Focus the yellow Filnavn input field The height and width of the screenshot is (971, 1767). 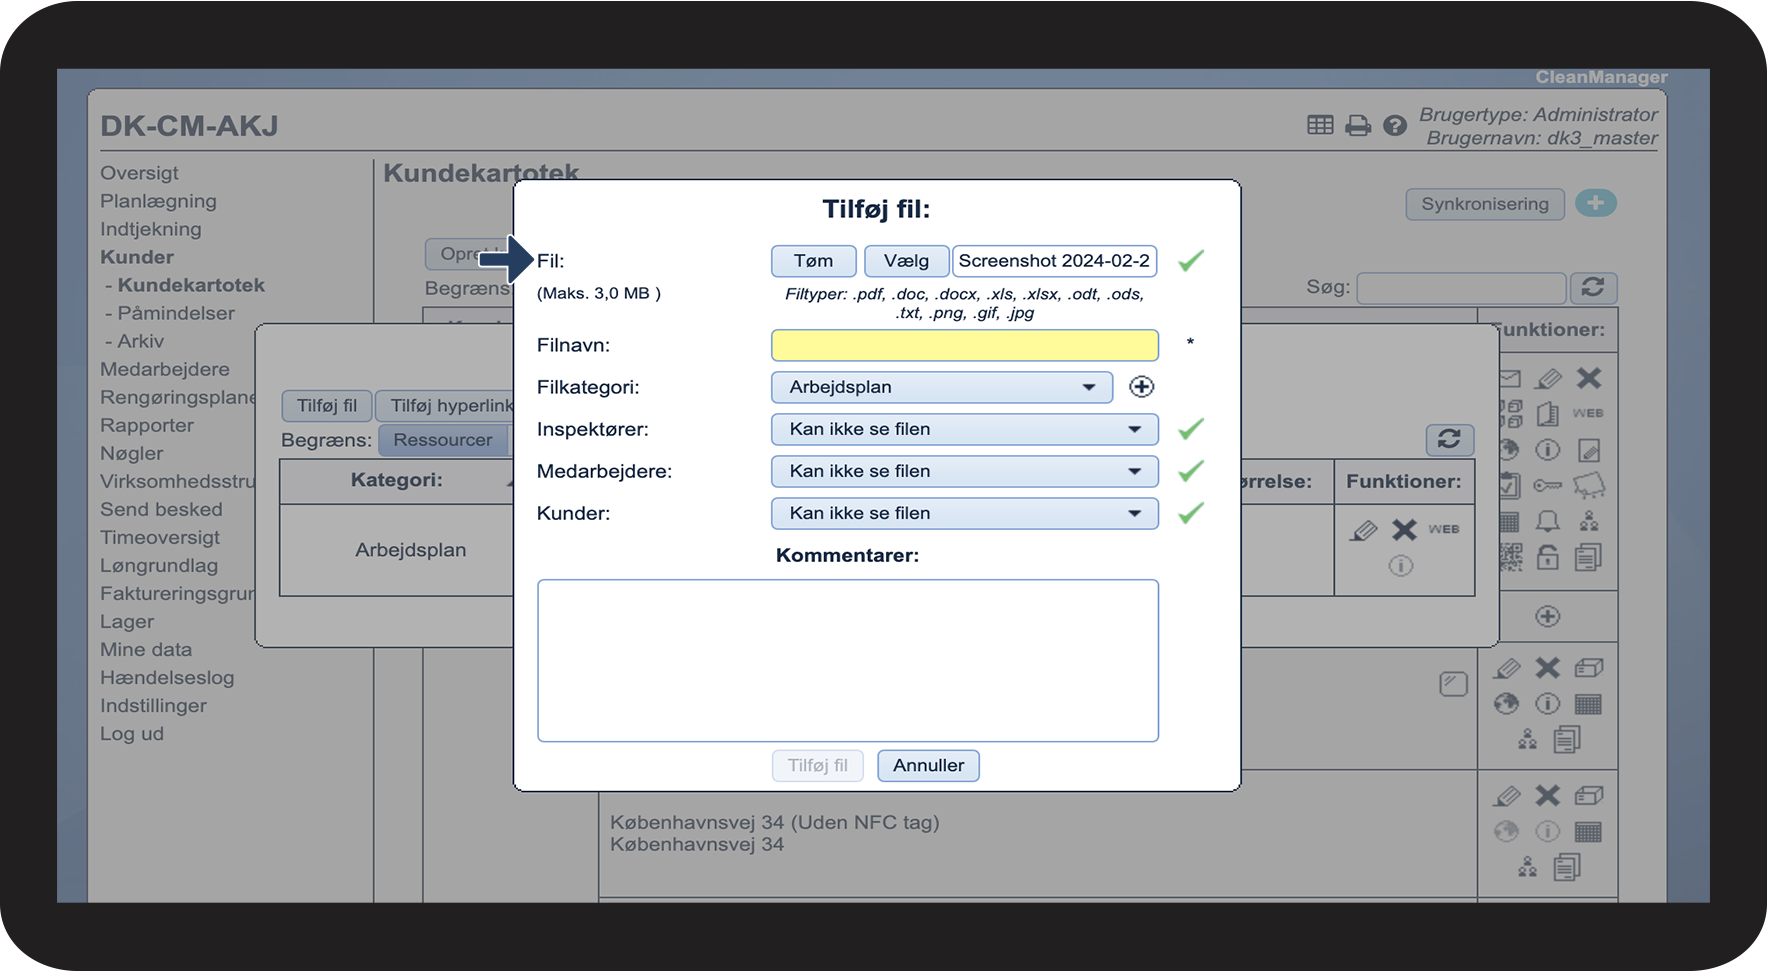(965, 345)
